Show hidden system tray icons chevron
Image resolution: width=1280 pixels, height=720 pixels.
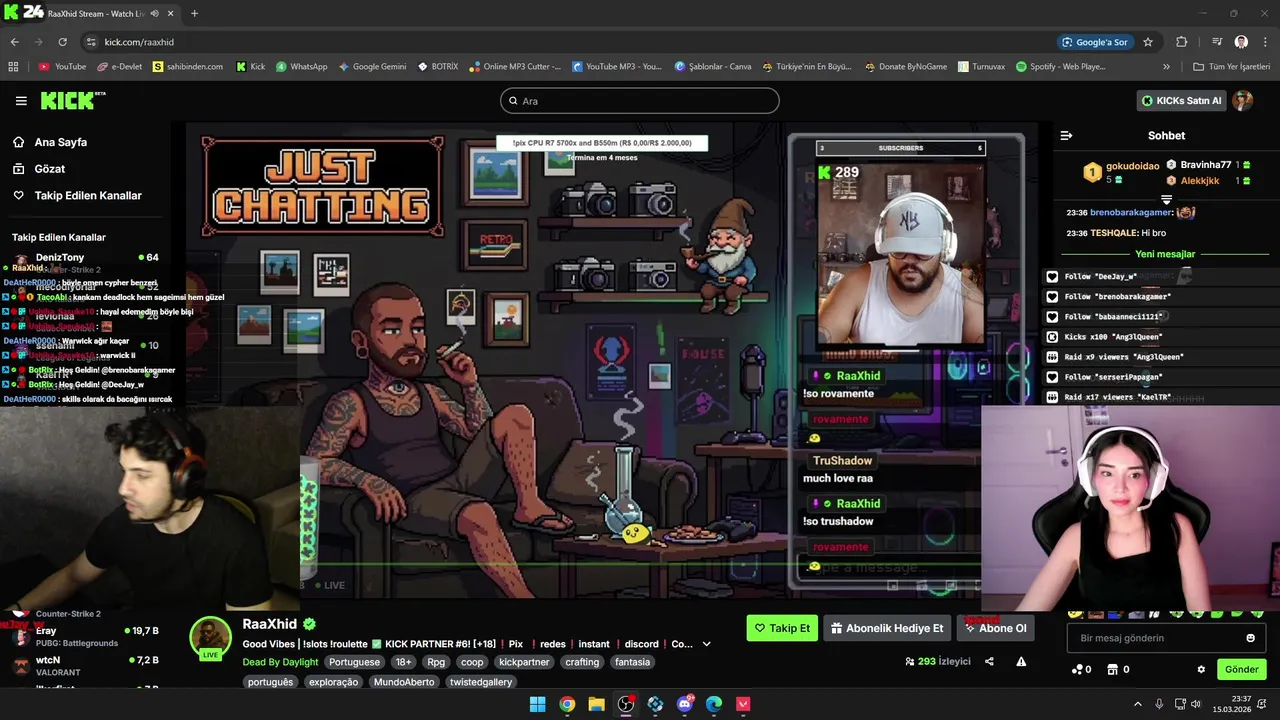[1137, 704]
